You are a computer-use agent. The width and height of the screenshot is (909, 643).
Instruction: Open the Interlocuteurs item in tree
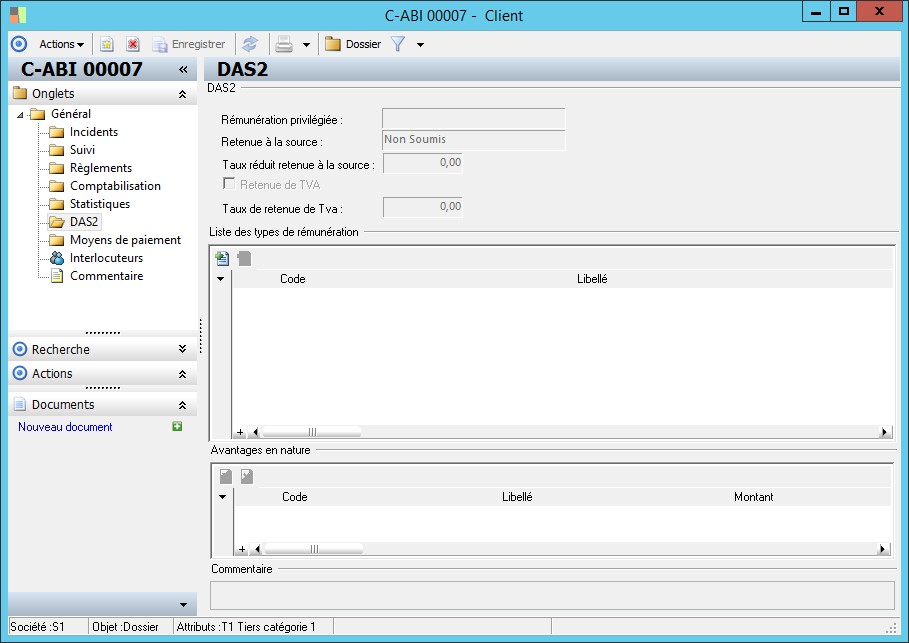click(106, 258)
